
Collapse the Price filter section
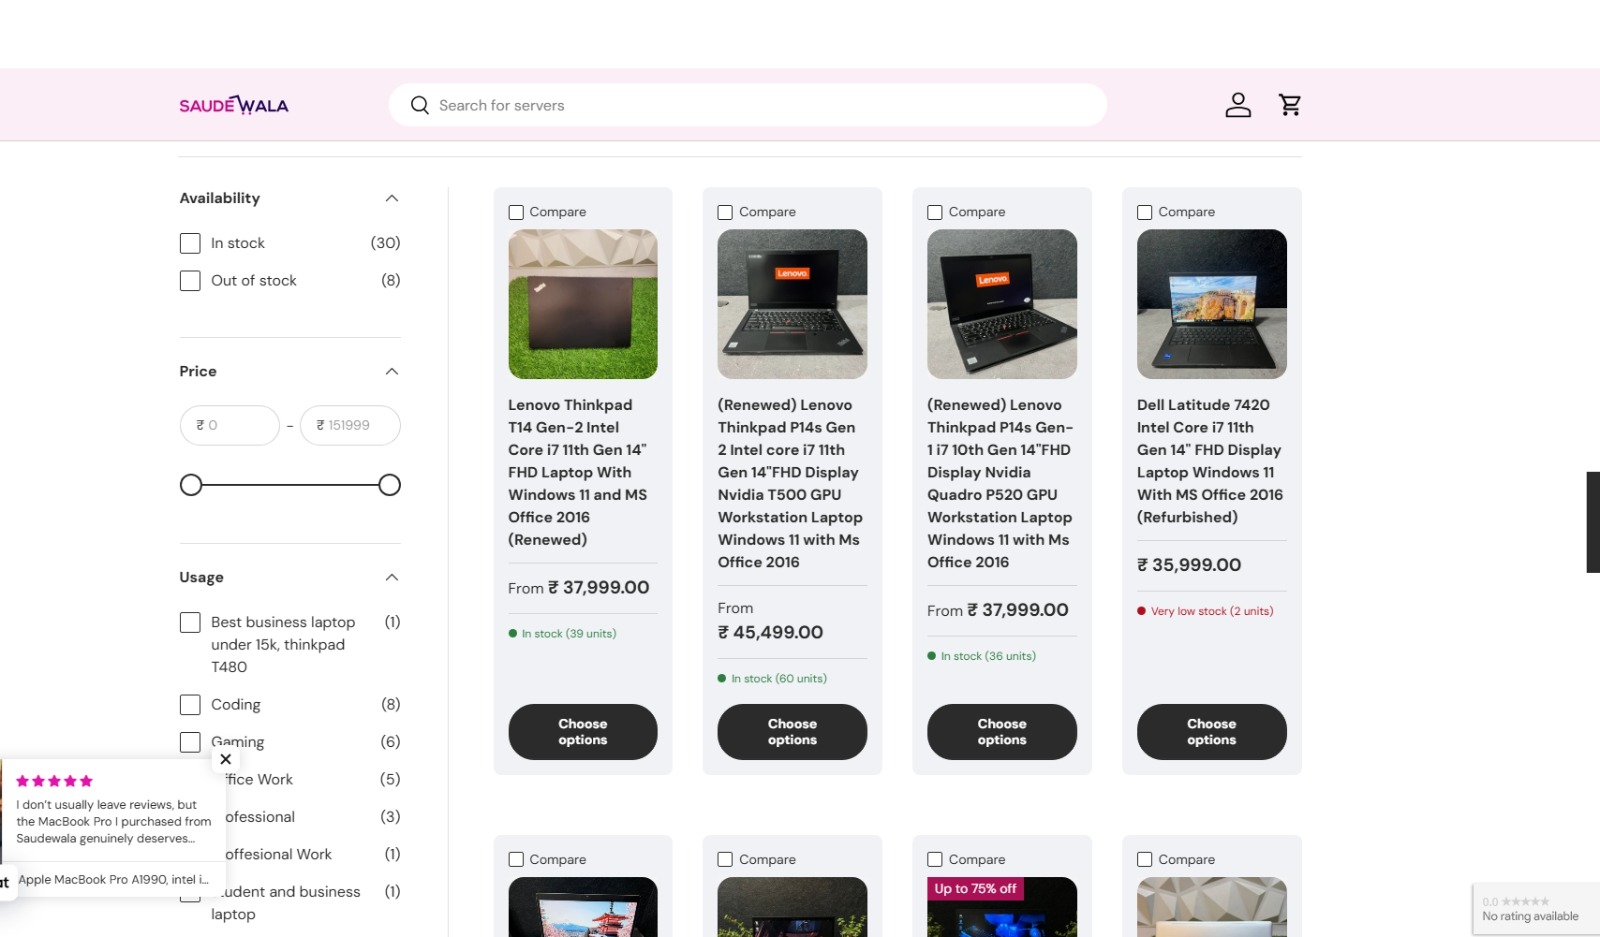392,371
